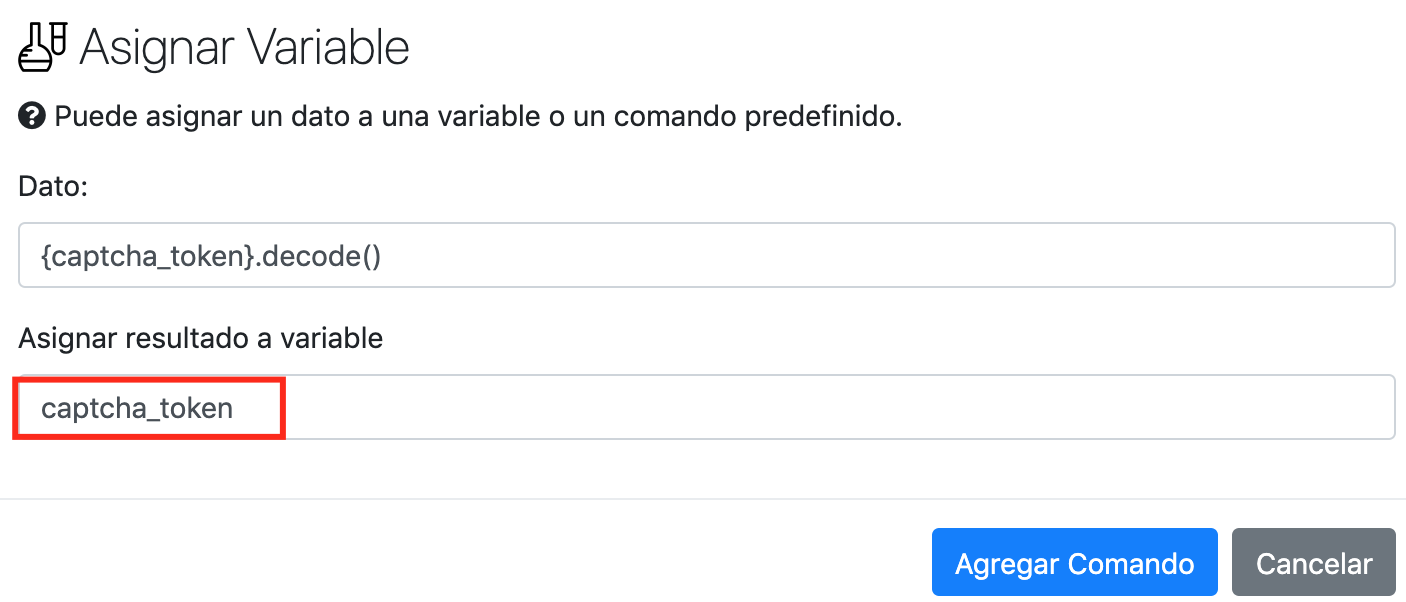Dismiss the dialog using Cancelar

[x=1314, y=562]
